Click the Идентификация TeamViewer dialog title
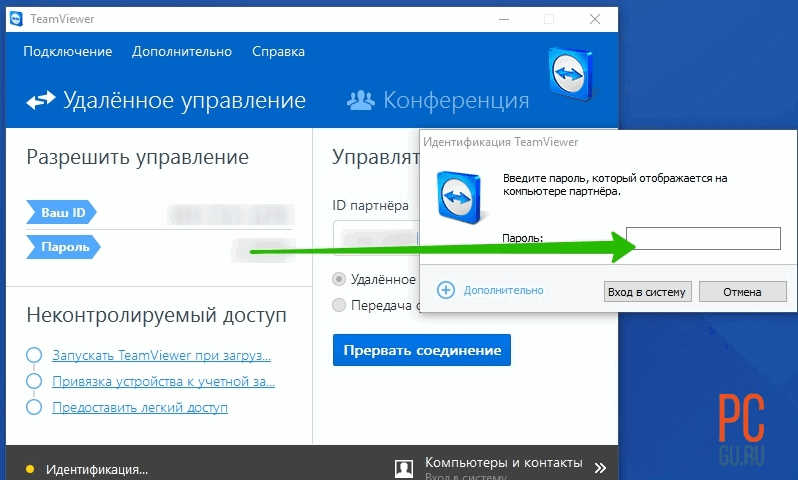Screen dimensions: 798x480 (x=501, y=142)
